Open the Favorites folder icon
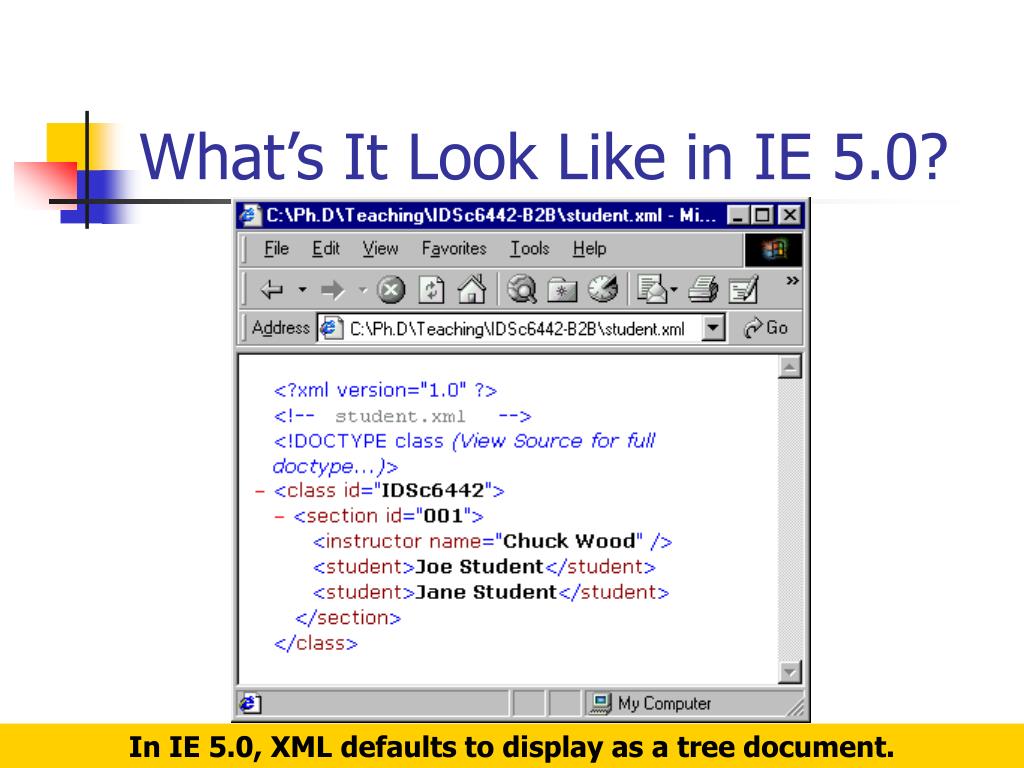Image resolution: width=1024 pixels, height=768 pixels. (x=562, y=290)
